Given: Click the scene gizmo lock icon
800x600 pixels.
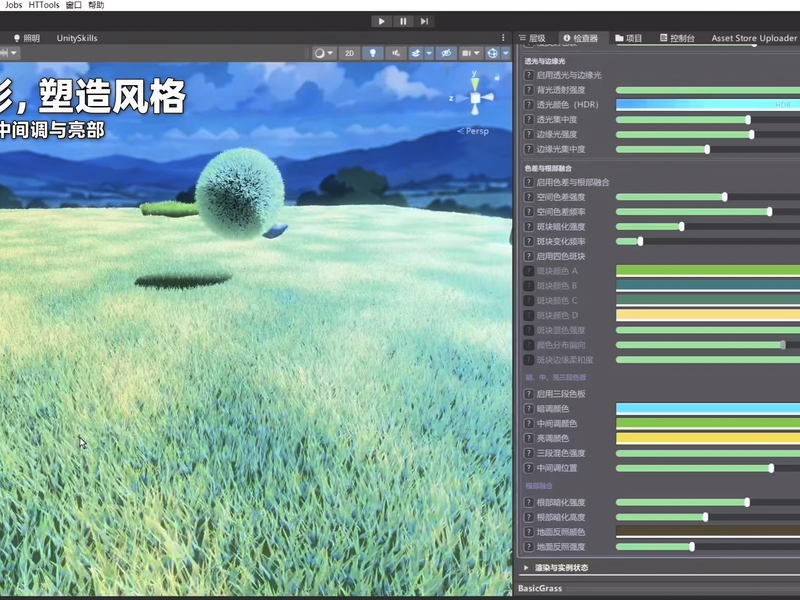Looking at the screenshot, I should [496, 77].
